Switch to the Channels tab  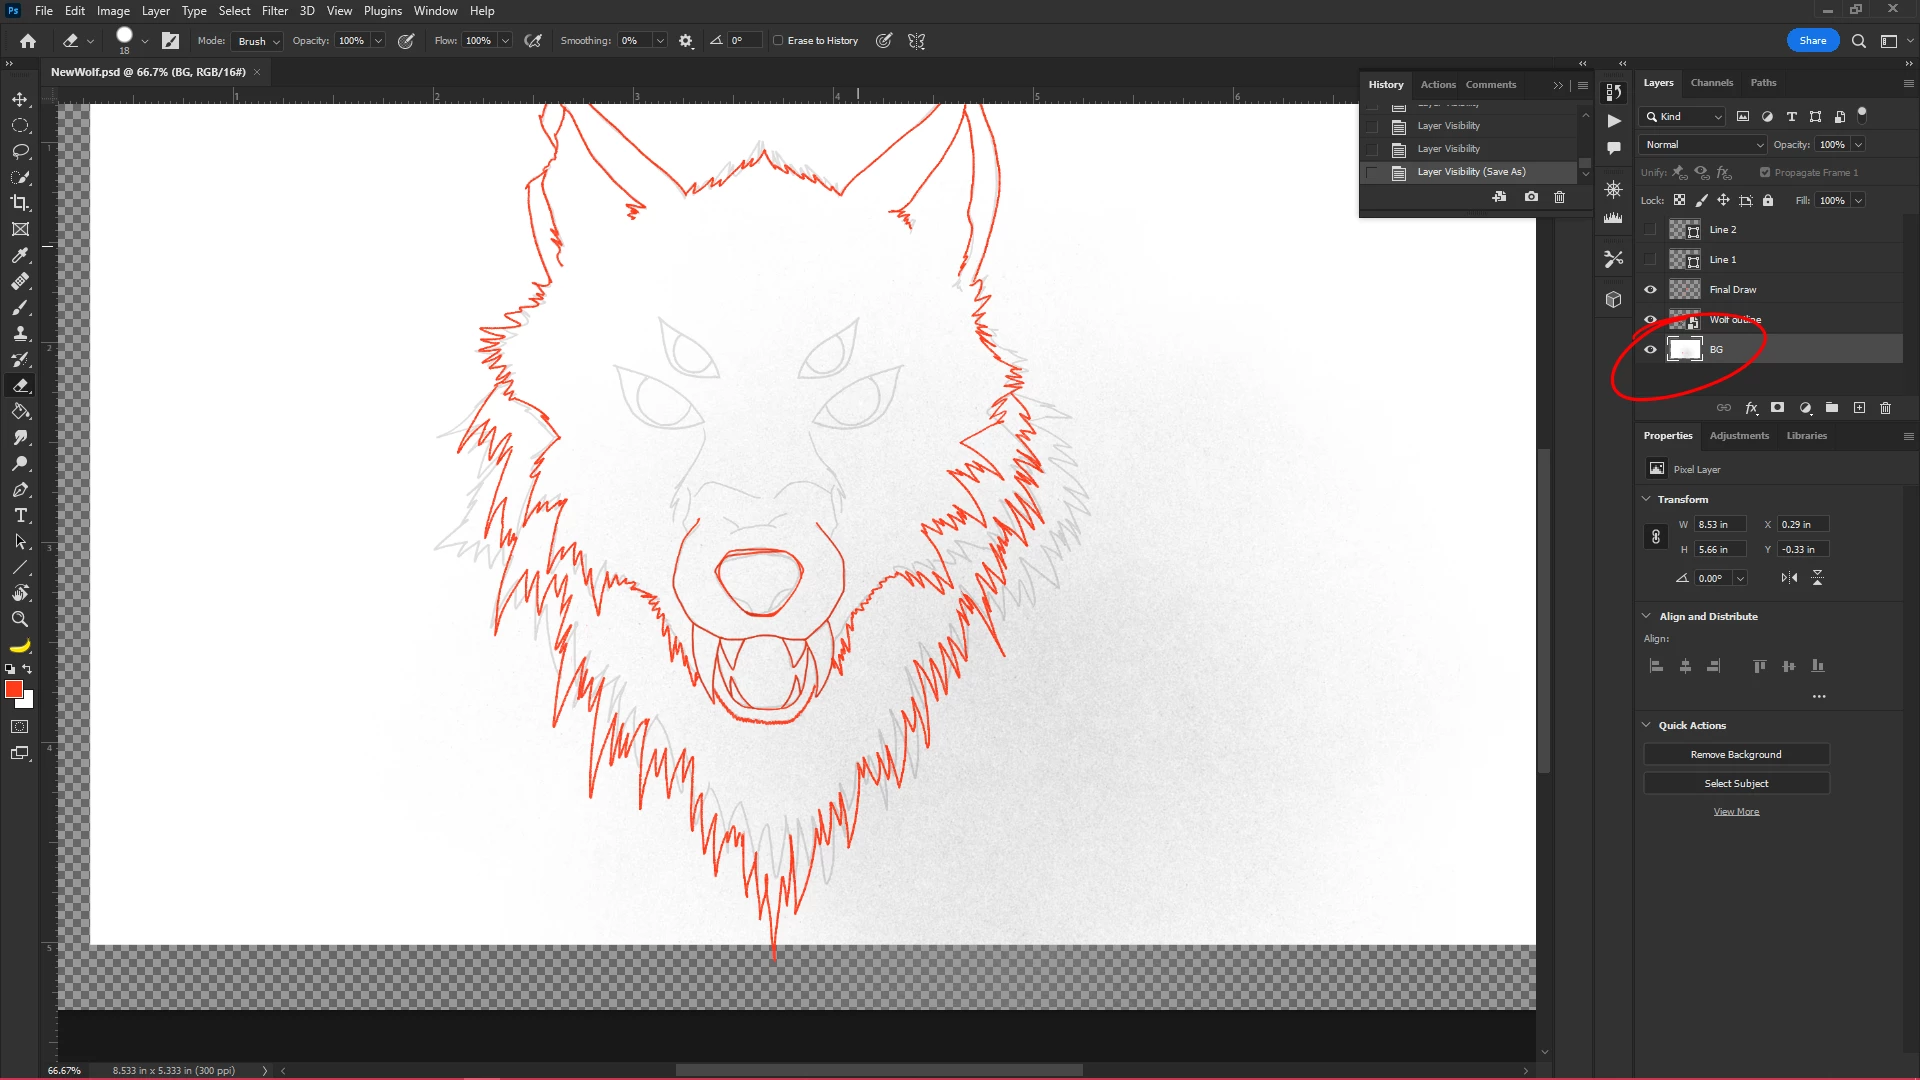click(x=1711, y=83)
